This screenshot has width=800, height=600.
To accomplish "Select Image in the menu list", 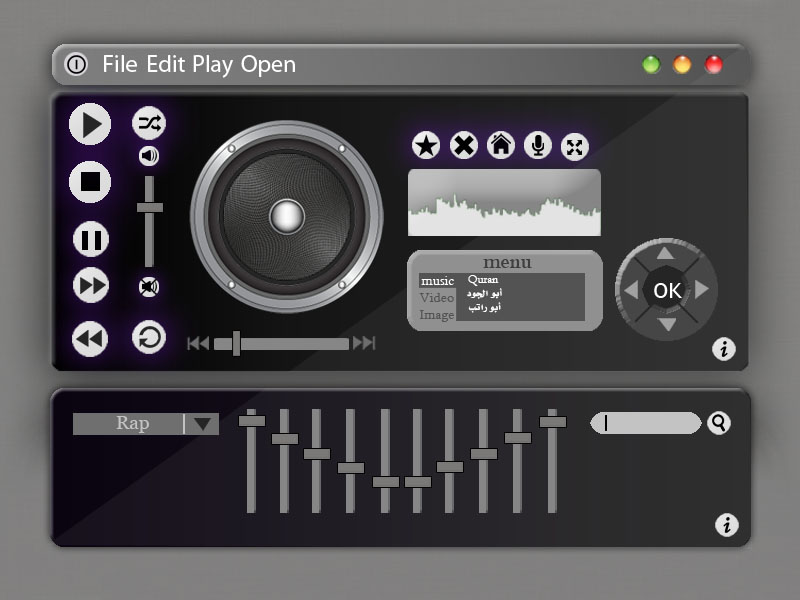I will 437,315.
